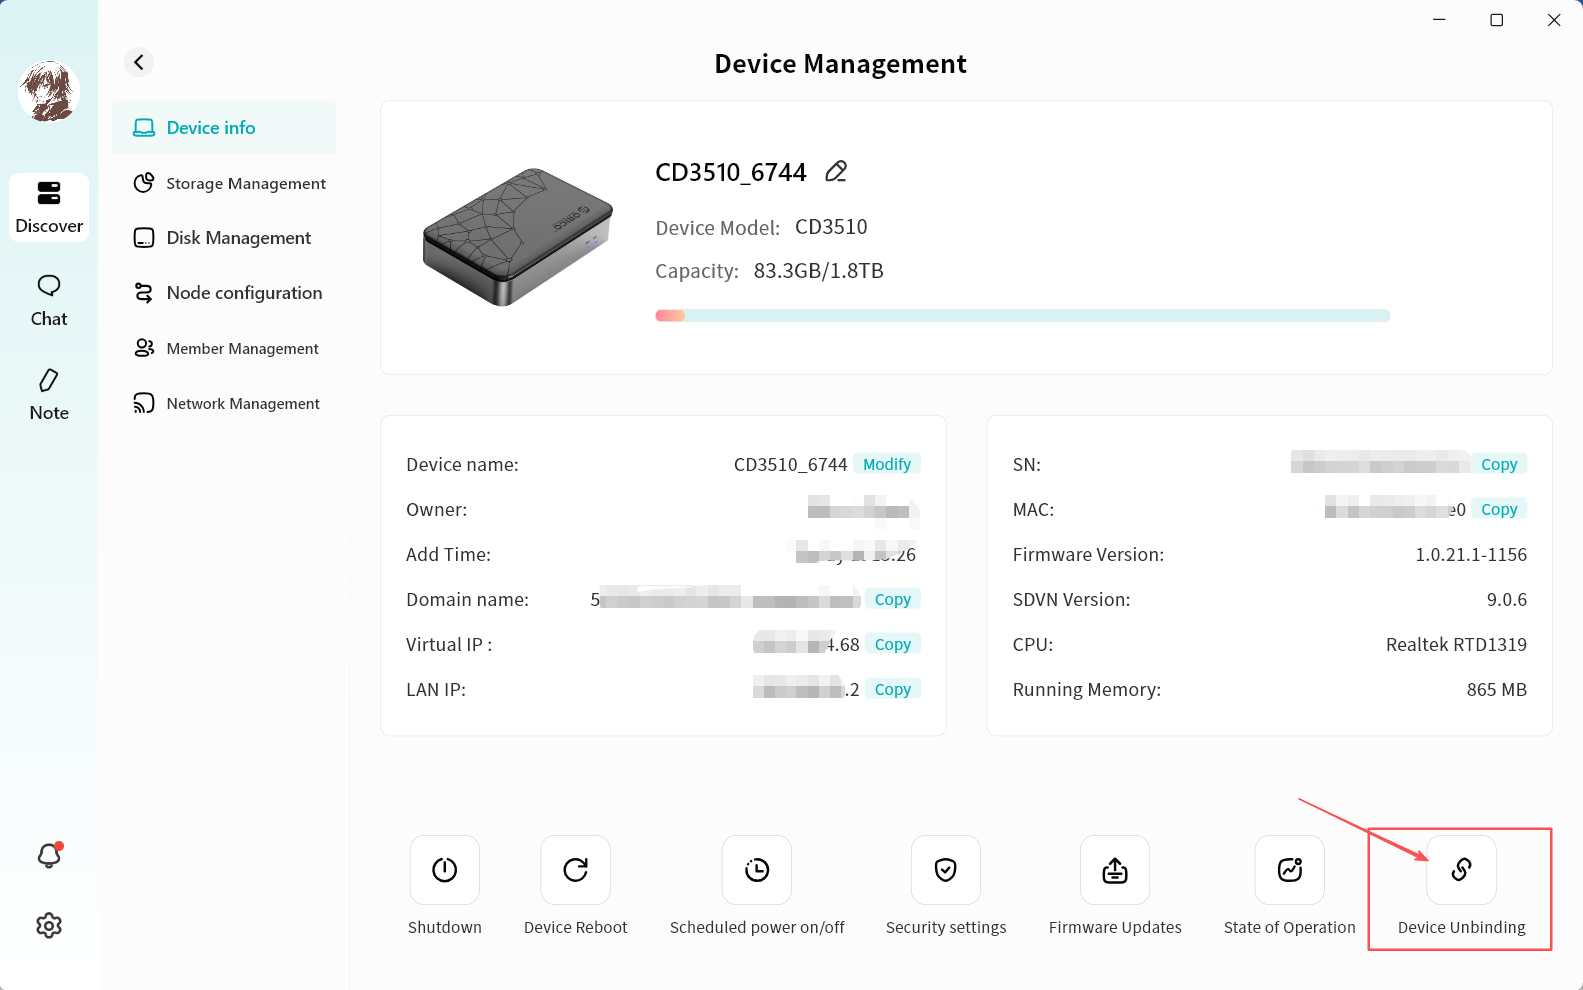Click the Device Unbinding link icon
The height and width of the screenshot is (990, 1583).
[1461, 870]
